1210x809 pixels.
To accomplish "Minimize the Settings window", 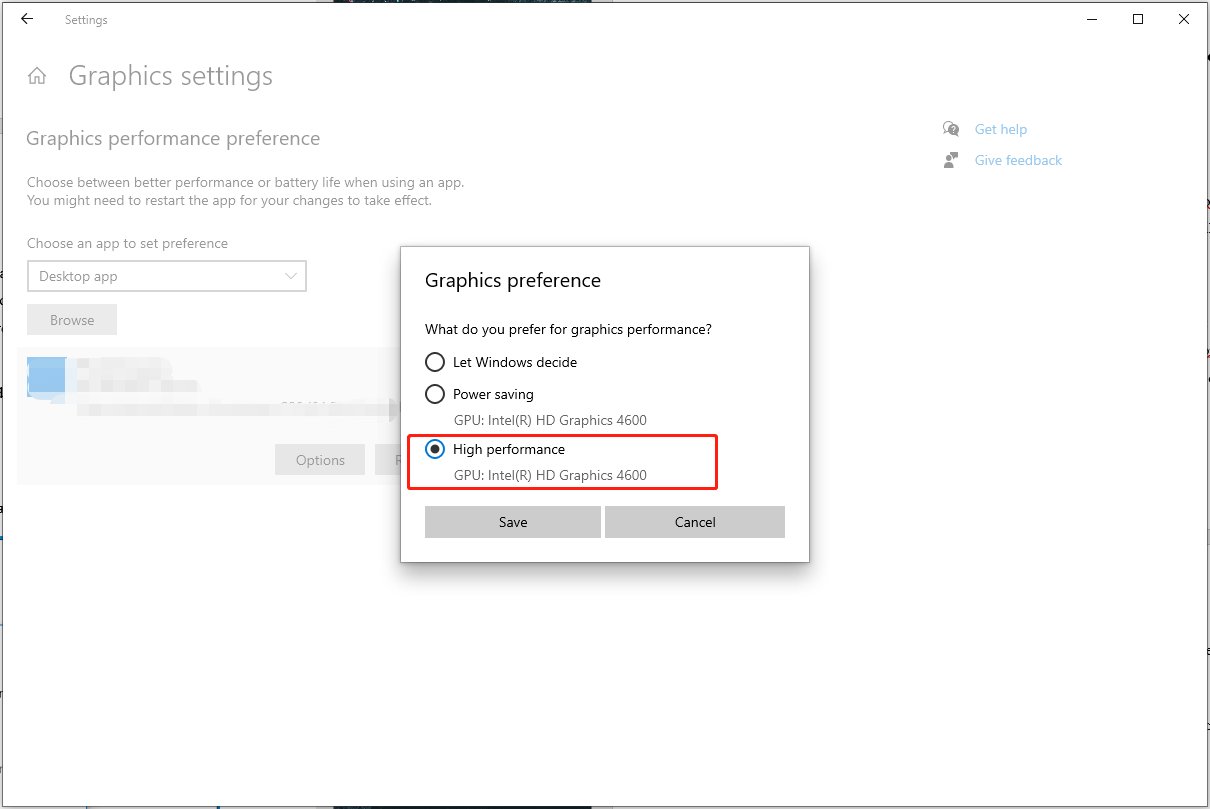I will tap(1091, 19).
